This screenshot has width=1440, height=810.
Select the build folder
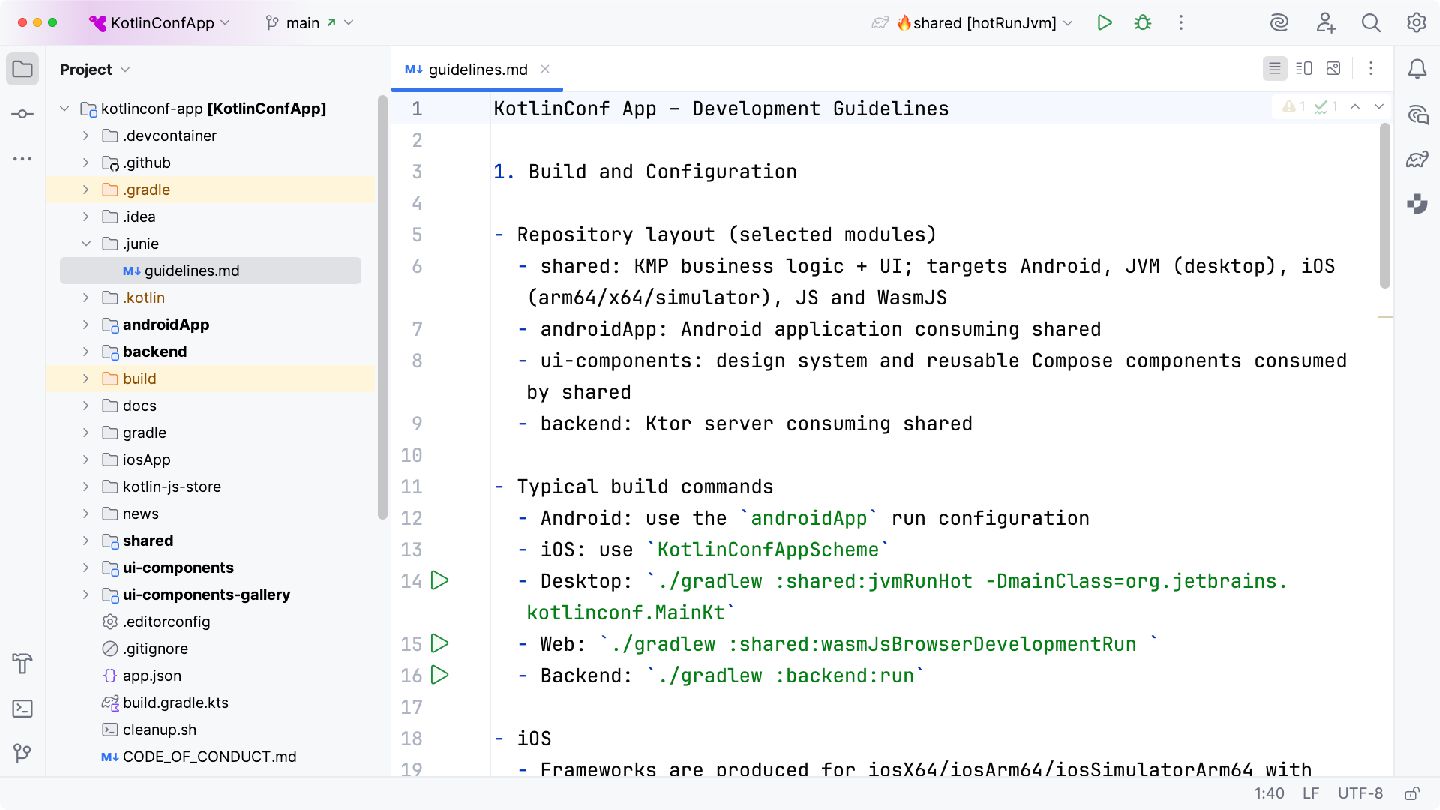[x=139, y=379]
